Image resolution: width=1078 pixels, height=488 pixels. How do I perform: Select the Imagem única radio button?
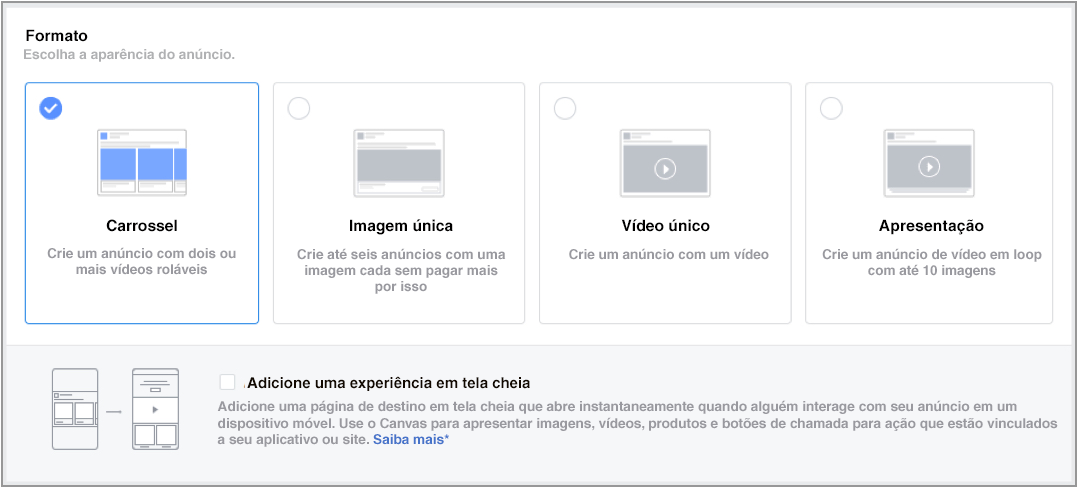[x=298, y=108]
